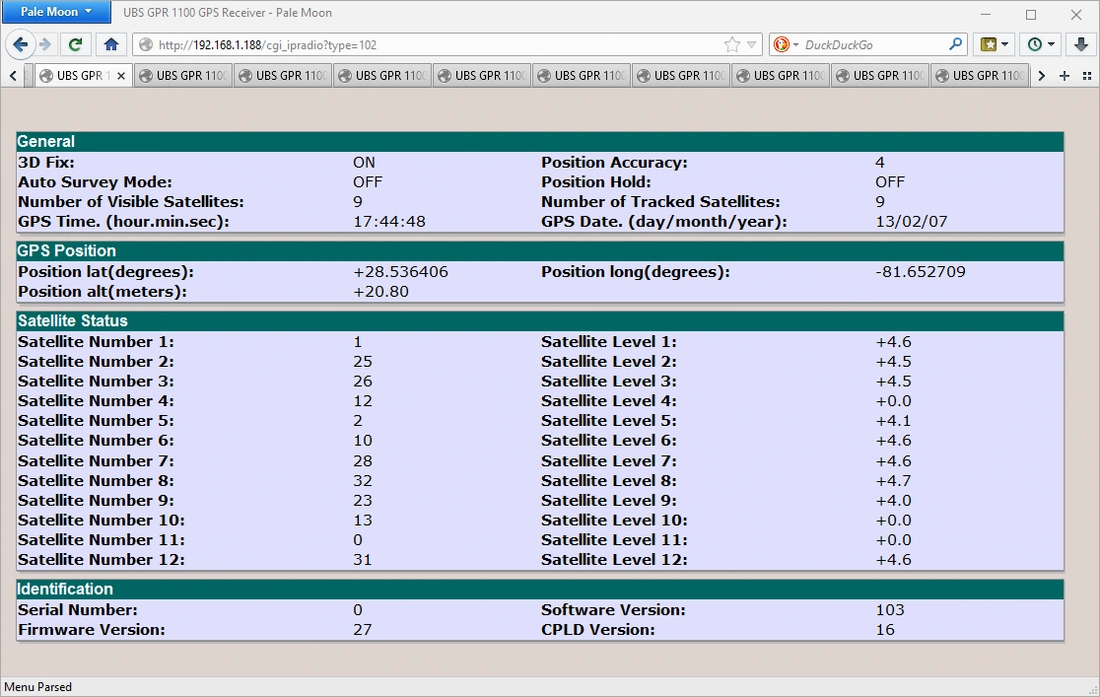Image resolution: width=1100 pixels, height=697 pixels.
Task: Click the CPLD Version value 16
Action: click(x=885, y=629)
